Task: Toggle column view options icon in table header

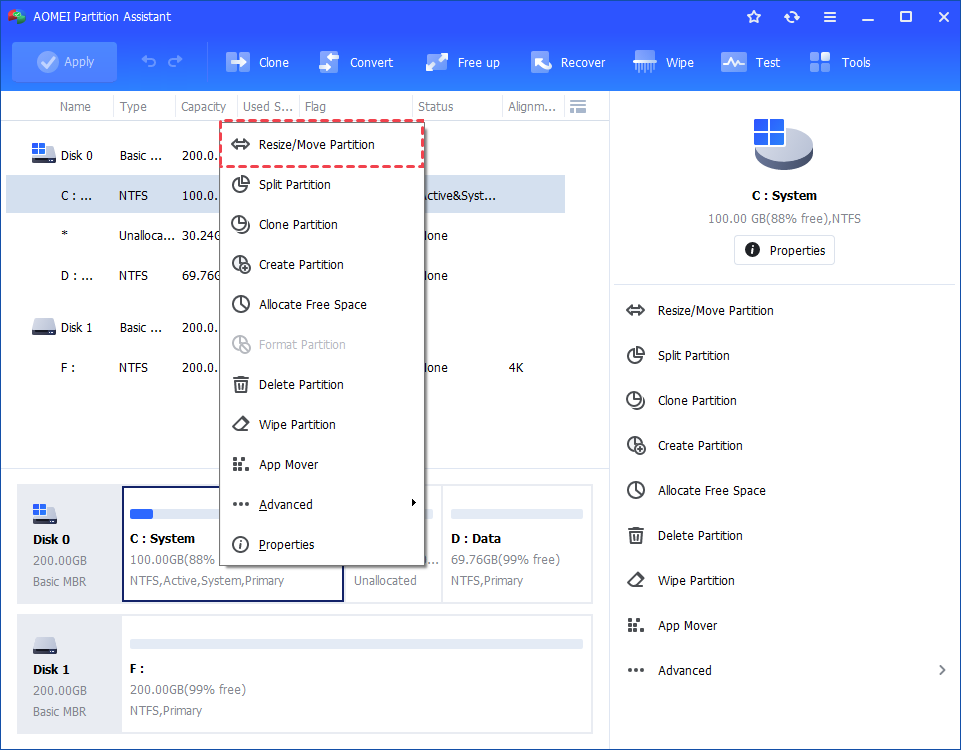Action: [577, 107]
